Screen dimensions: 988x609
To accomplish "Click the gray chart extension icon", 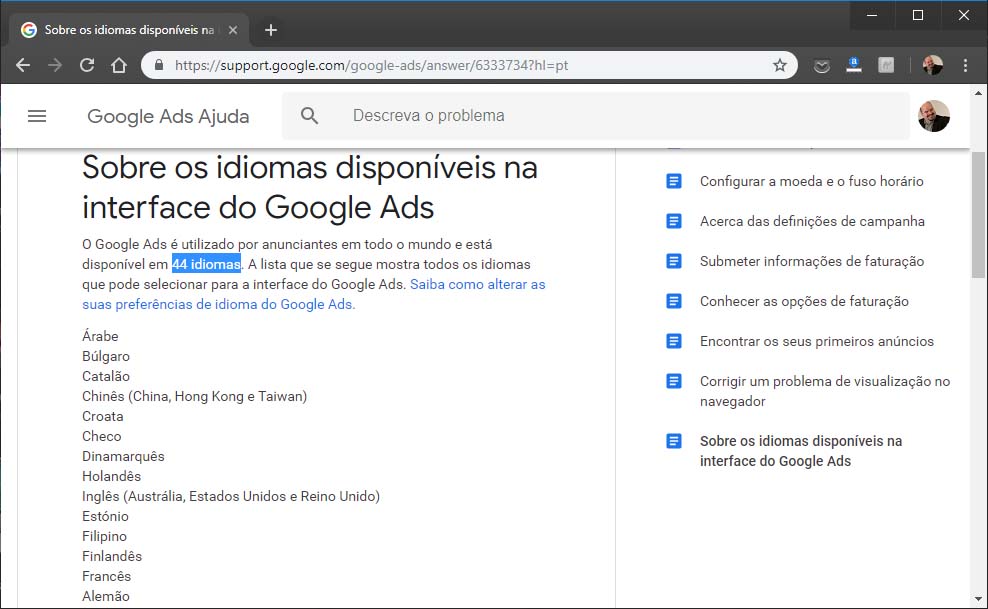I will coord(886,65).
